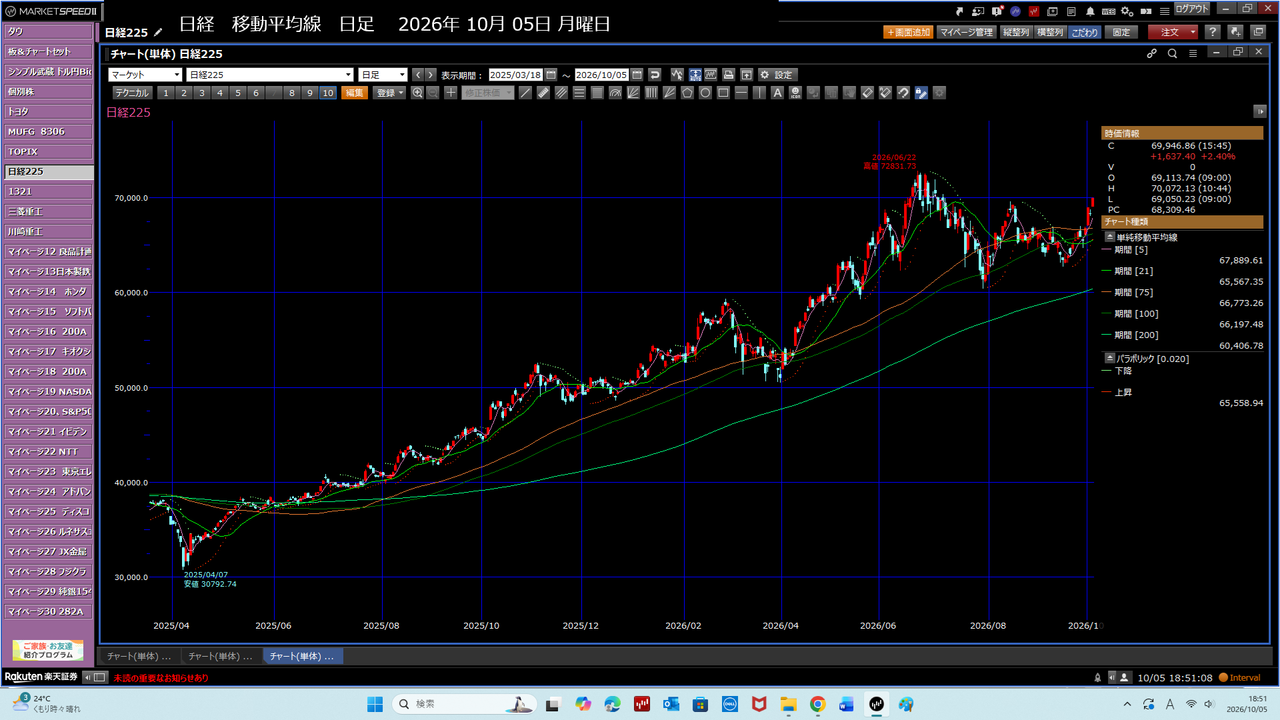Open the start date calendar picker
The width and height of the screenshot is (1280, 720).
[551, 75]
